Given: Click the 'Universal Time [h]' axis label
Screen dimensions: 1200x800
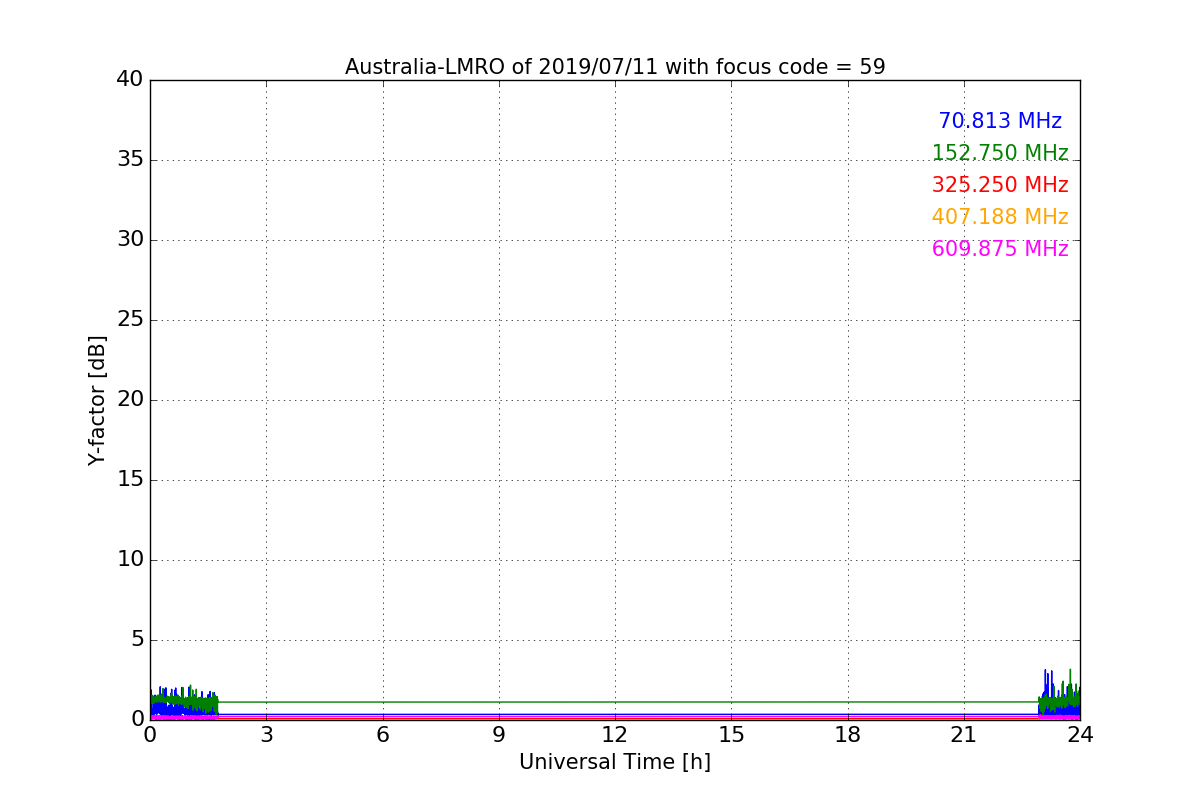Looking at the screenshot, I should (x=615, y=762).
